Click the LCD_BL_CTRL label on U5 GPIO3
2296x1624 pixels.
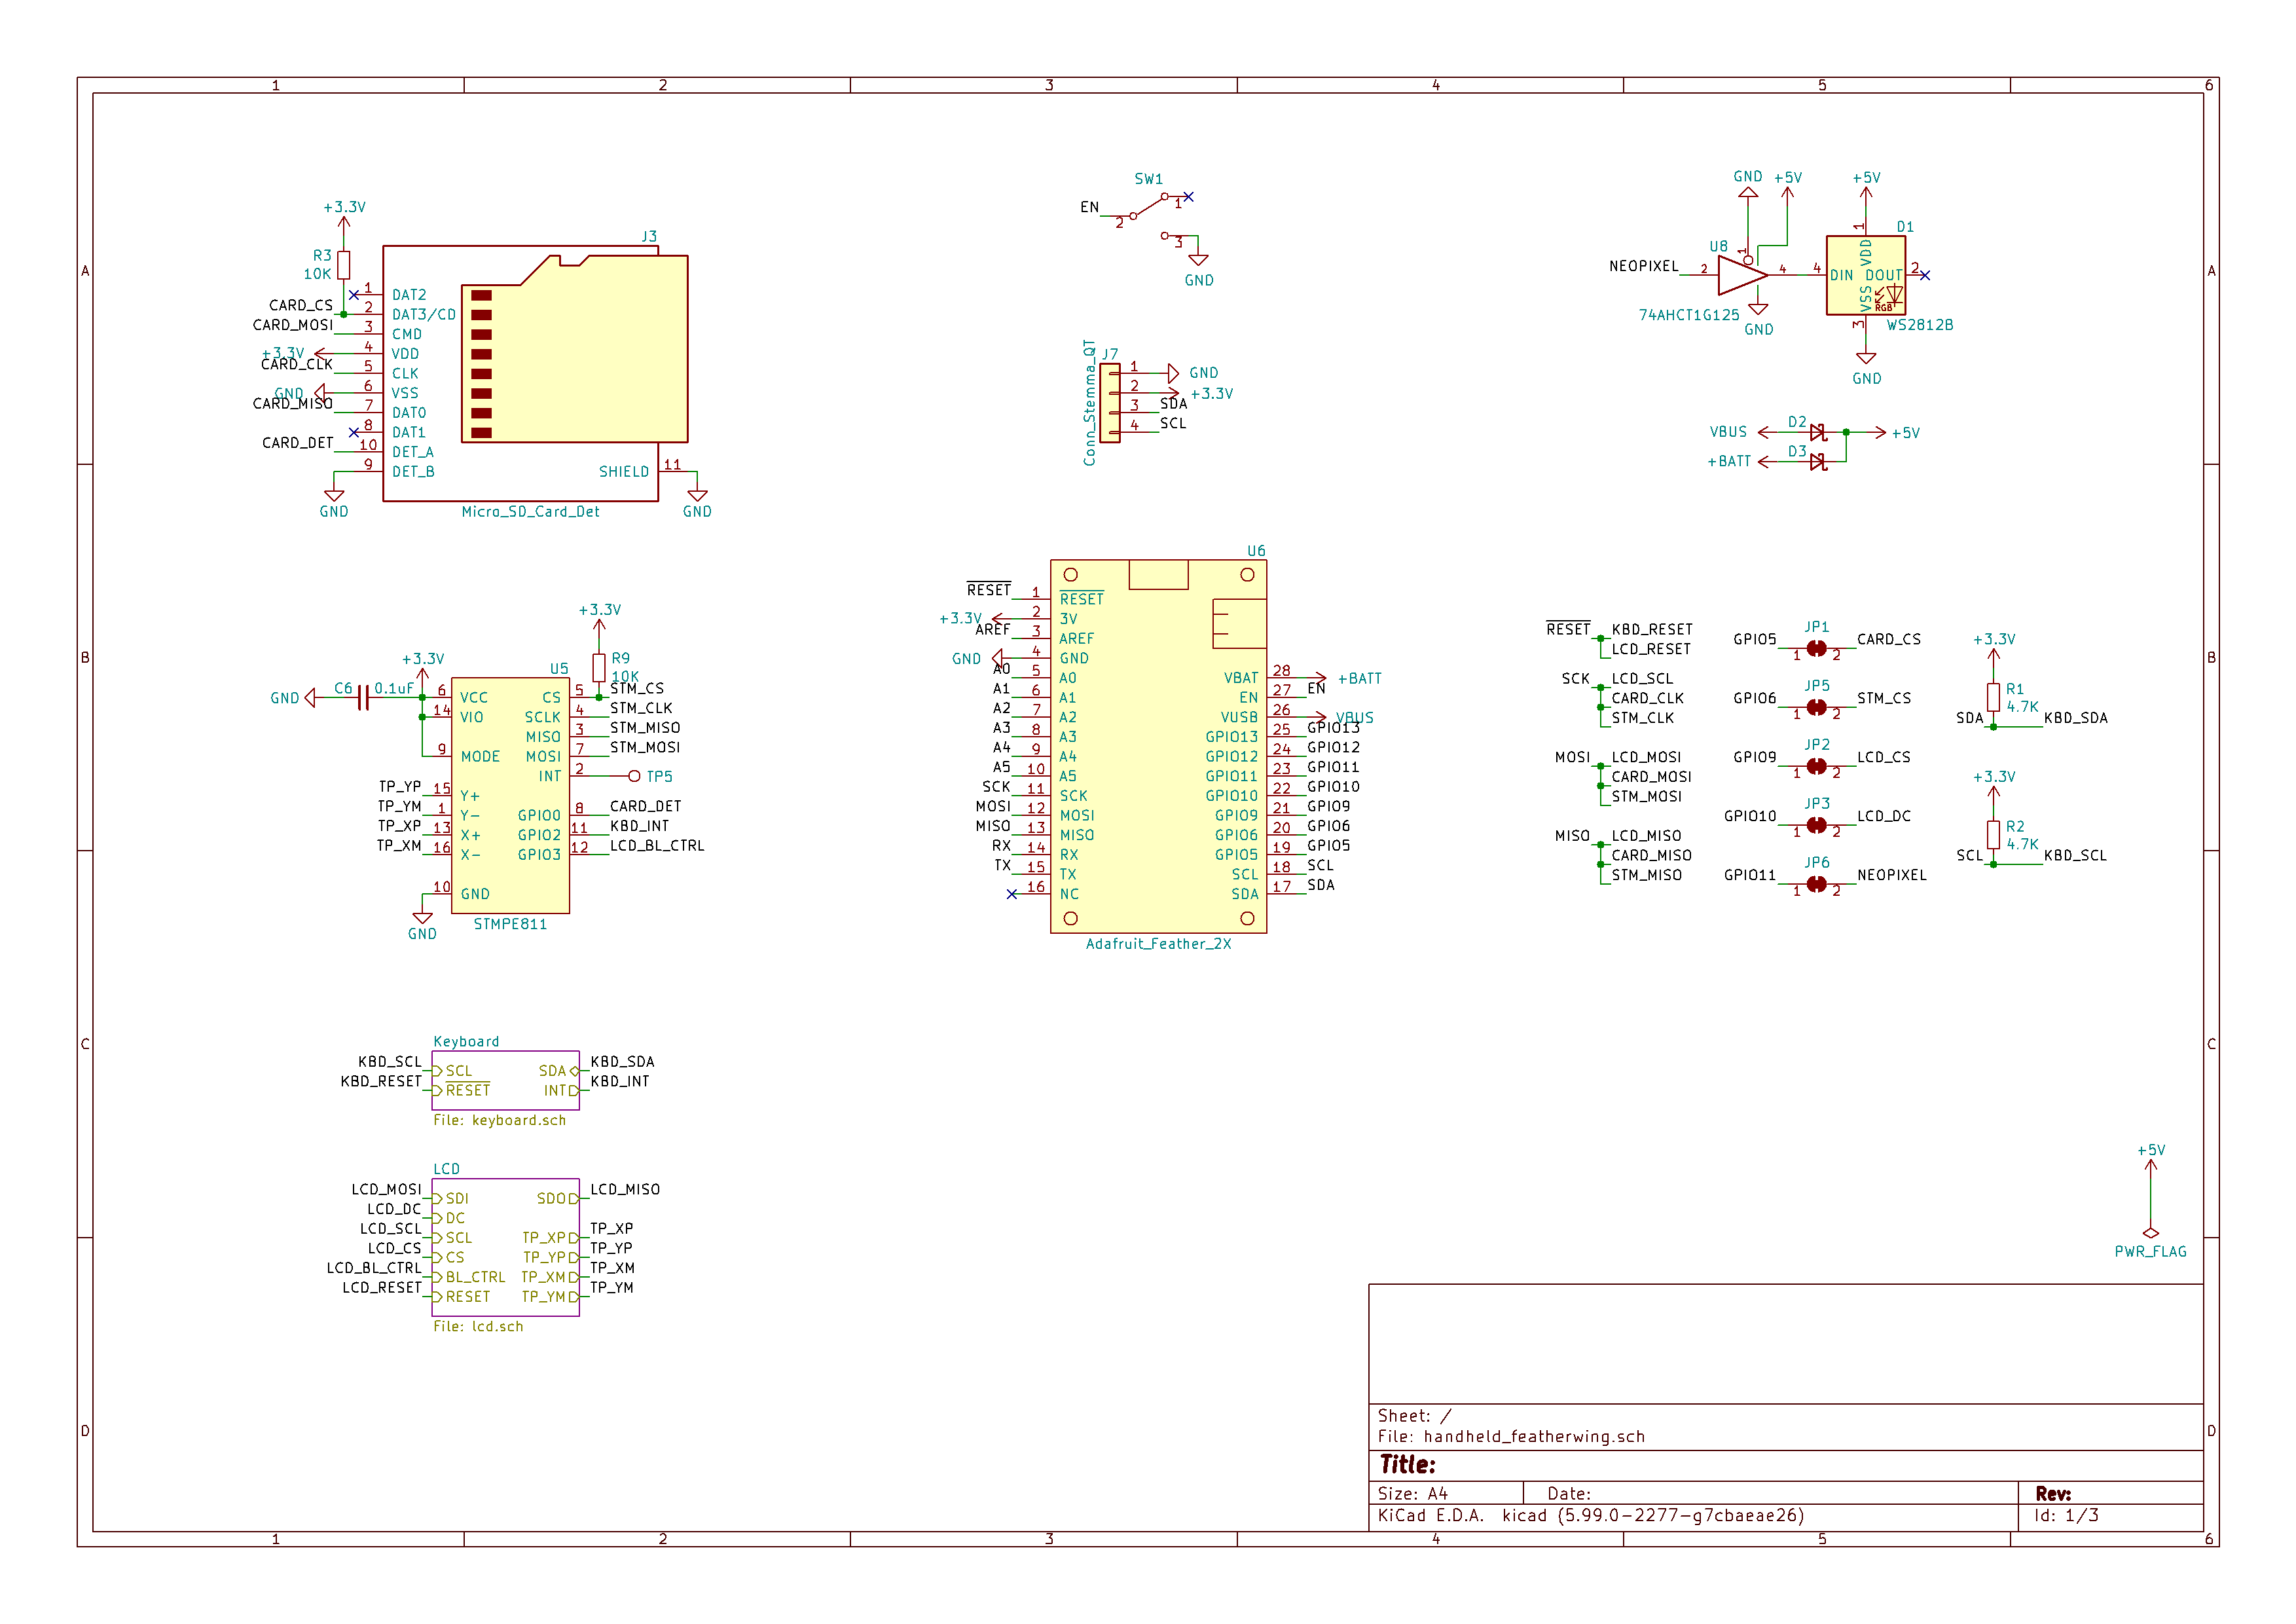click(657, 845)
